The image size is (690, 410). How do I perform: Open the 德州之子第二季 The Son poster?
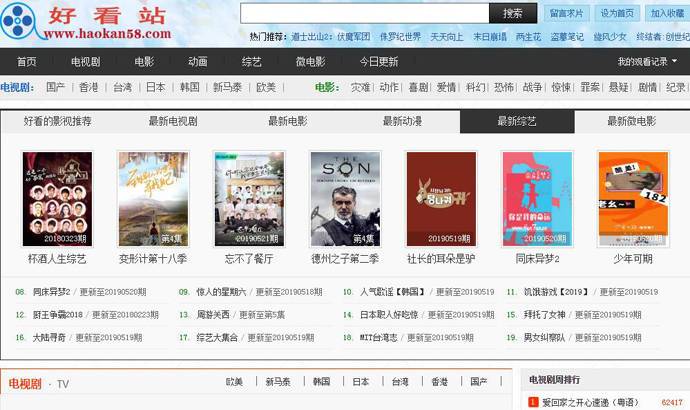click(345, 199)
